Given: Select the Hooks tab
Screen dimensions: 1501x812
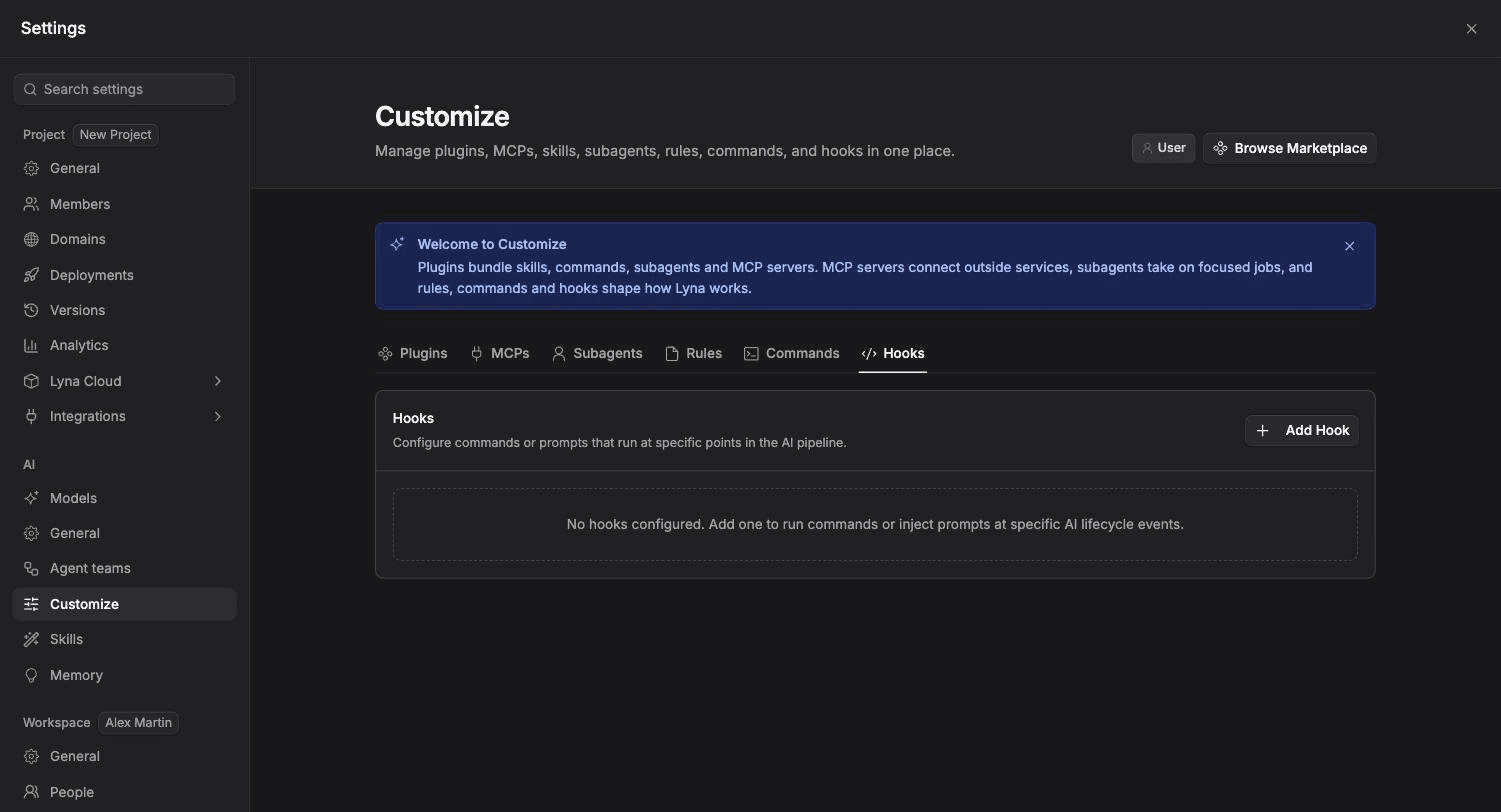Looking at the screenshot, I should coord(893,354).
